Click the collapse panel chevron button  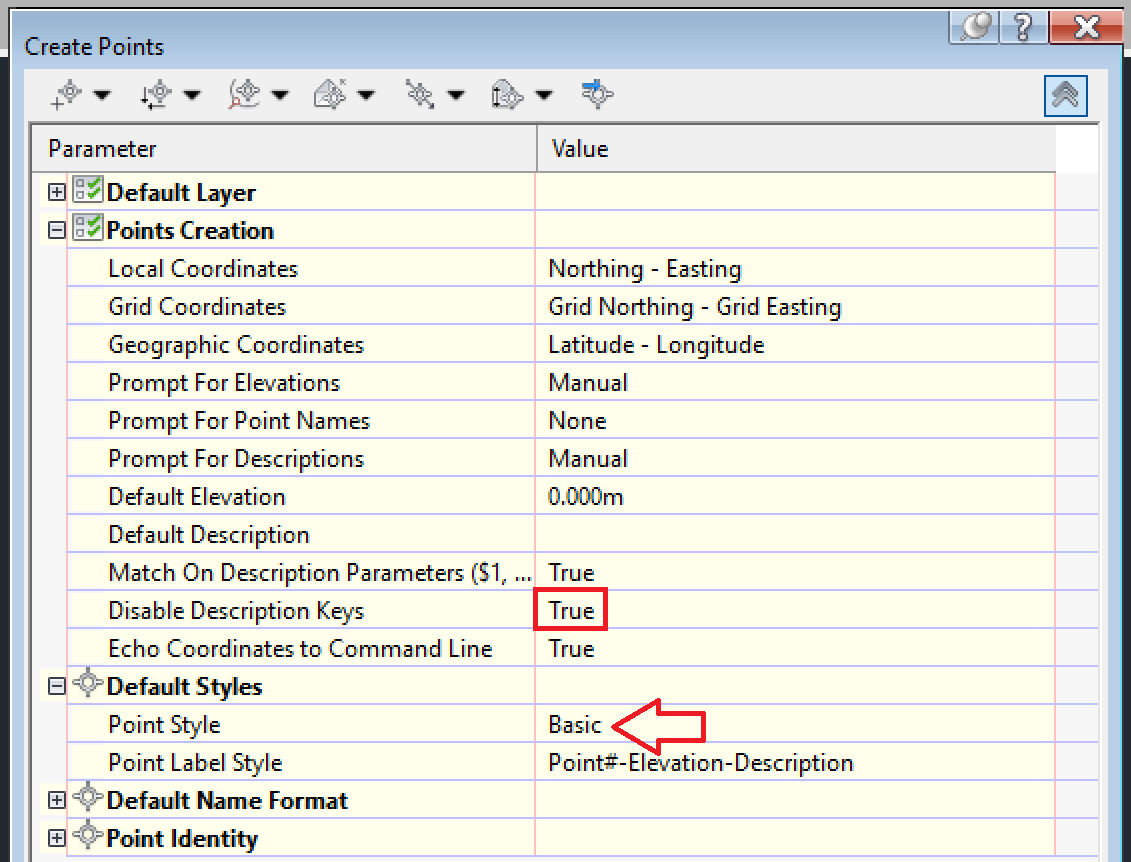1065,95
